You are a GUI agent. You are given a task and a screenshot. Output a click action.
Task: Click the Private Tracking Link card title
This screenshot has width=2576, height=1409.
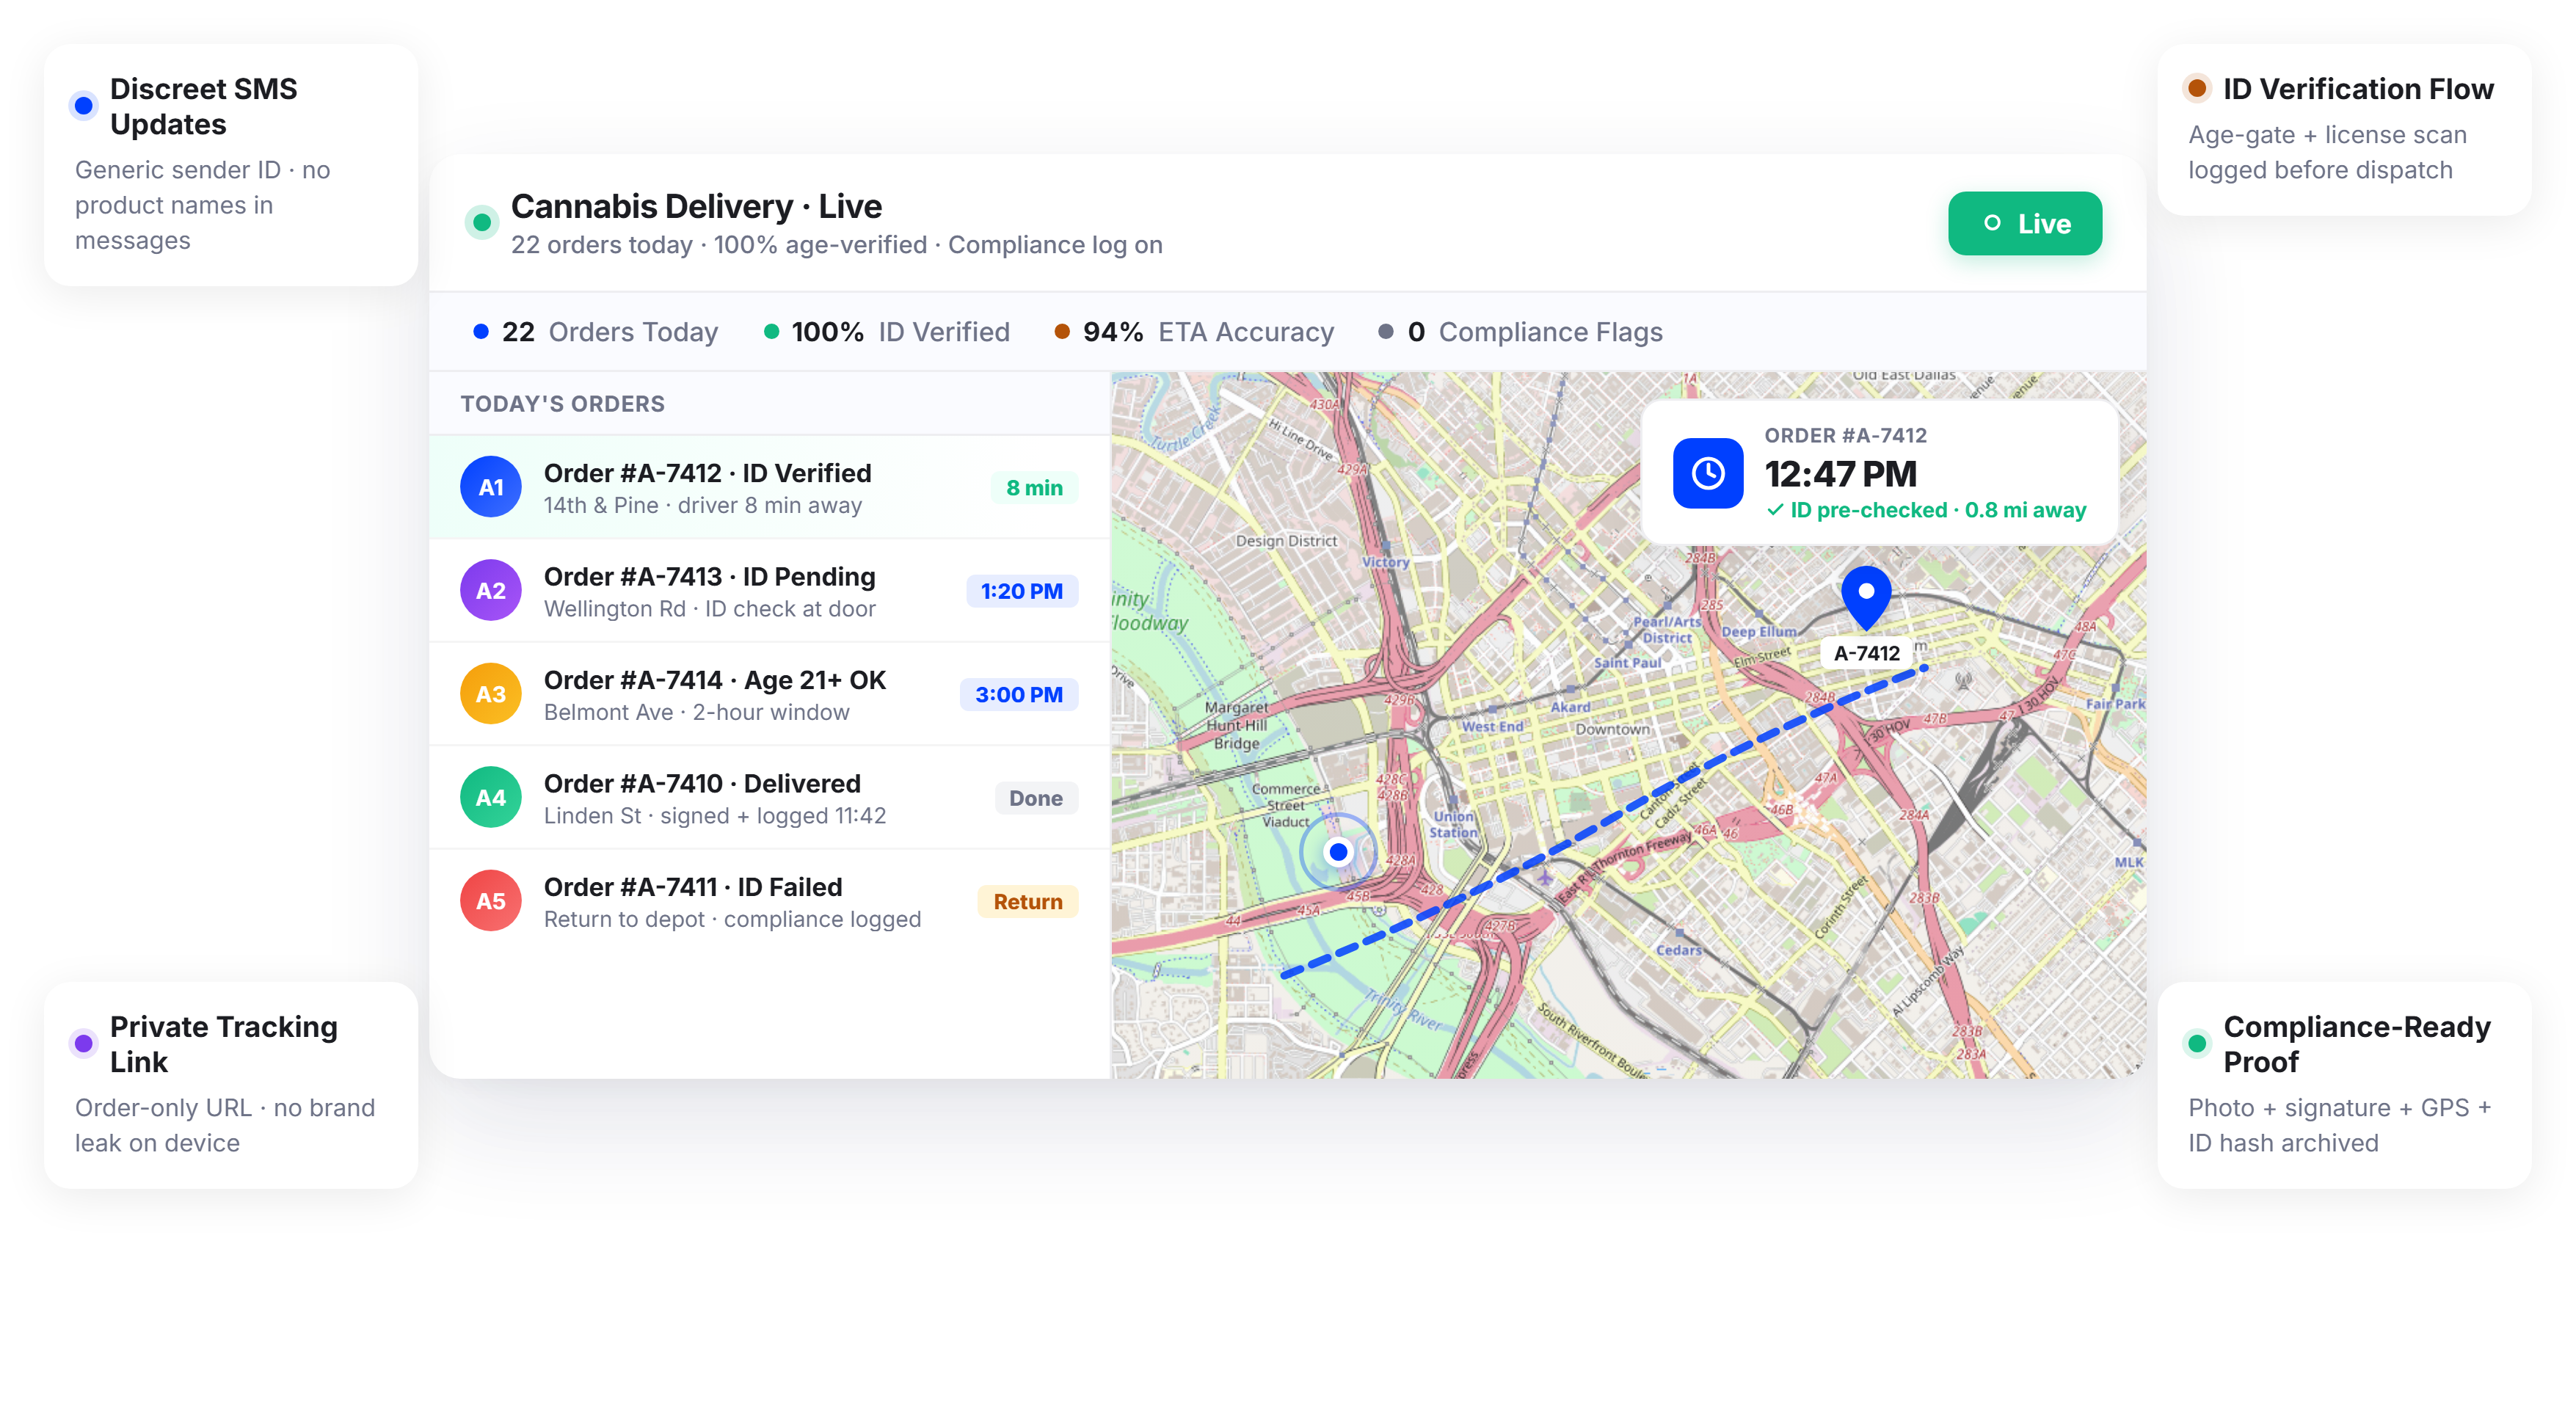tap(224, 1044)
